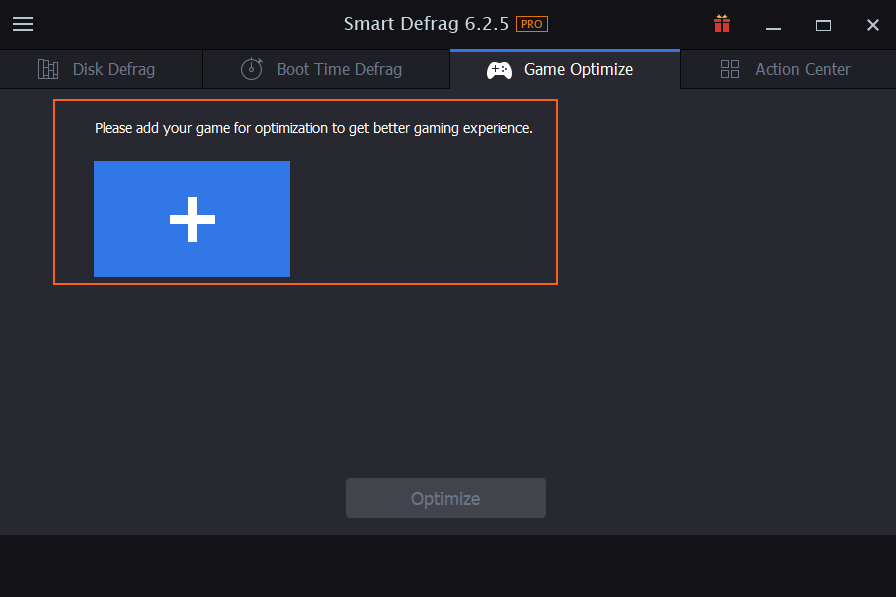Click the Boot Time Defrag stopwatch icon
This screenshot has width=896, height=597.
251,69
